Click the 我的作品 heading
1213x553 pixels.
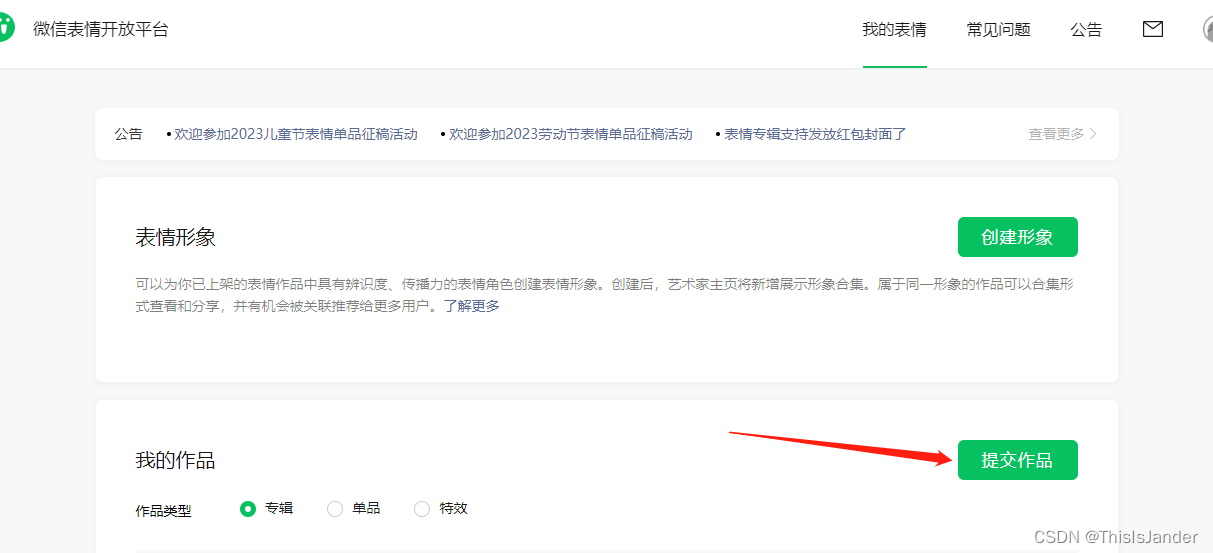(x=176, y=460)
